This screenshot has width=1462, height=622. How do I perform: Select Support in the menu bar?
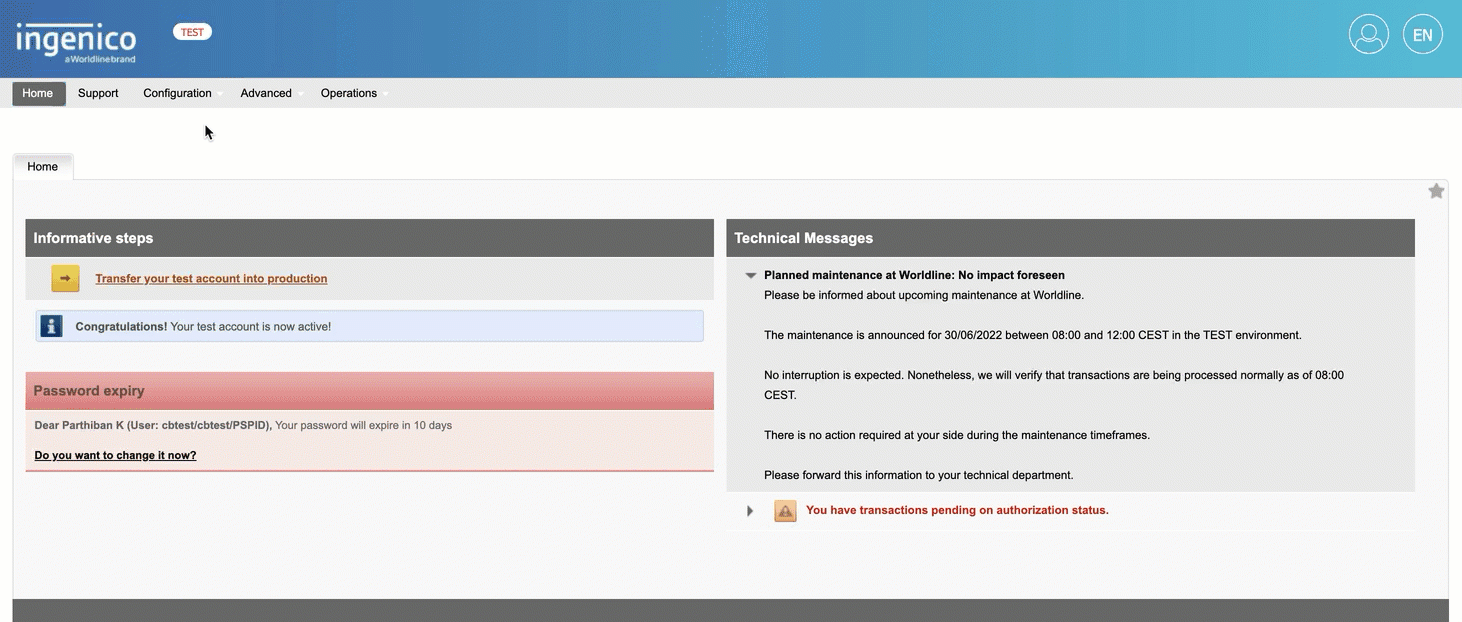click(98, 93)
